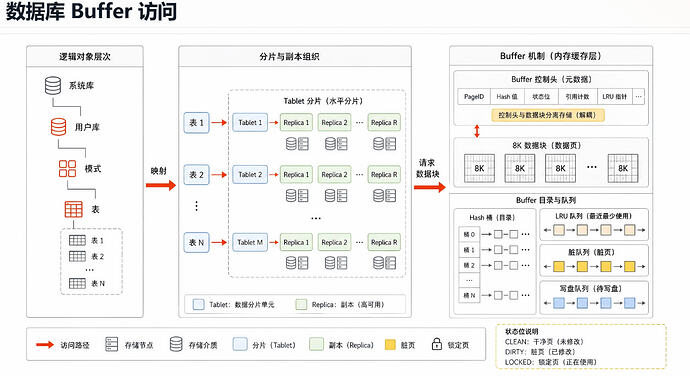Click the 桶 1 hash bucket
690x376 pixels.
(469, 250)
